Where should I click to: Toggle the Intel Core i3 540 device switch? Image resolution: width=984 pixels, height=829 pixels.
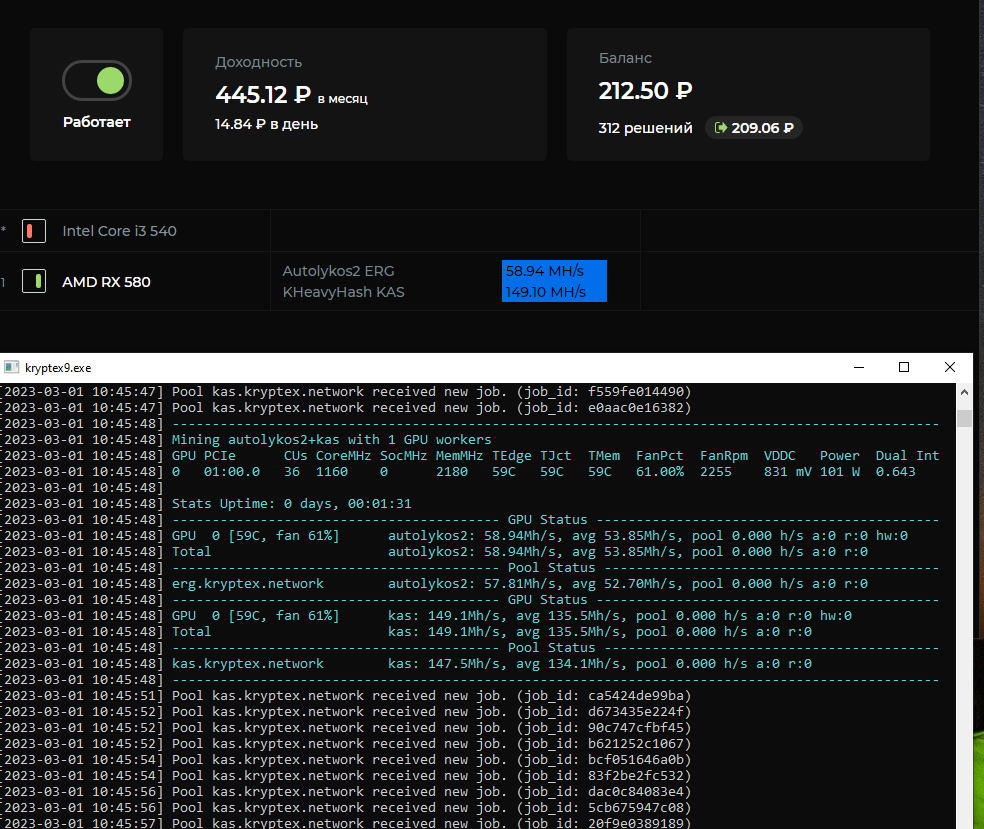[34, 231]
